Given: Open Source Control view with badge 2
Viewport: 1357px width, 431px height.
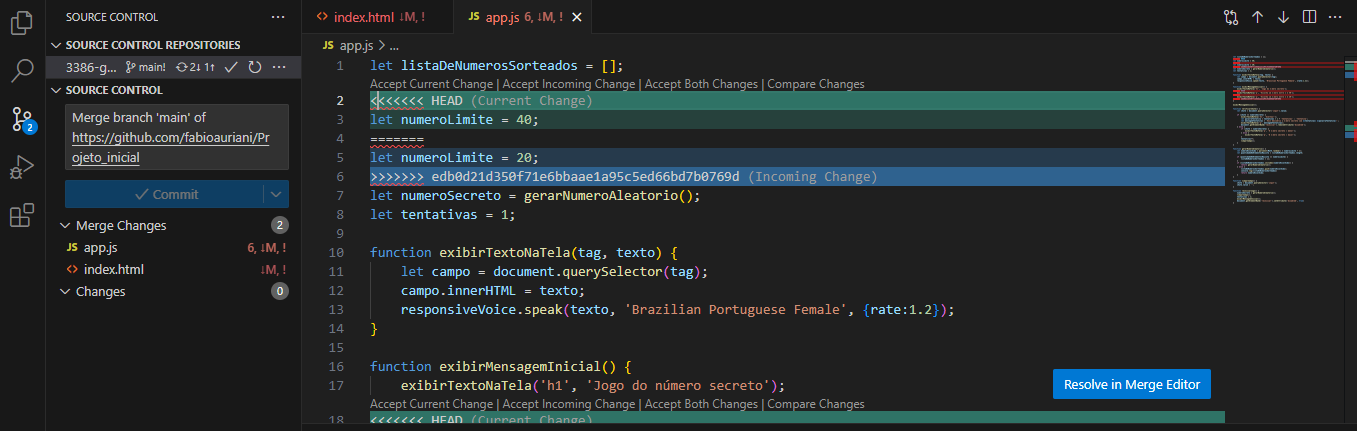Looking at the screenshot, I should (x=22, y=119).
